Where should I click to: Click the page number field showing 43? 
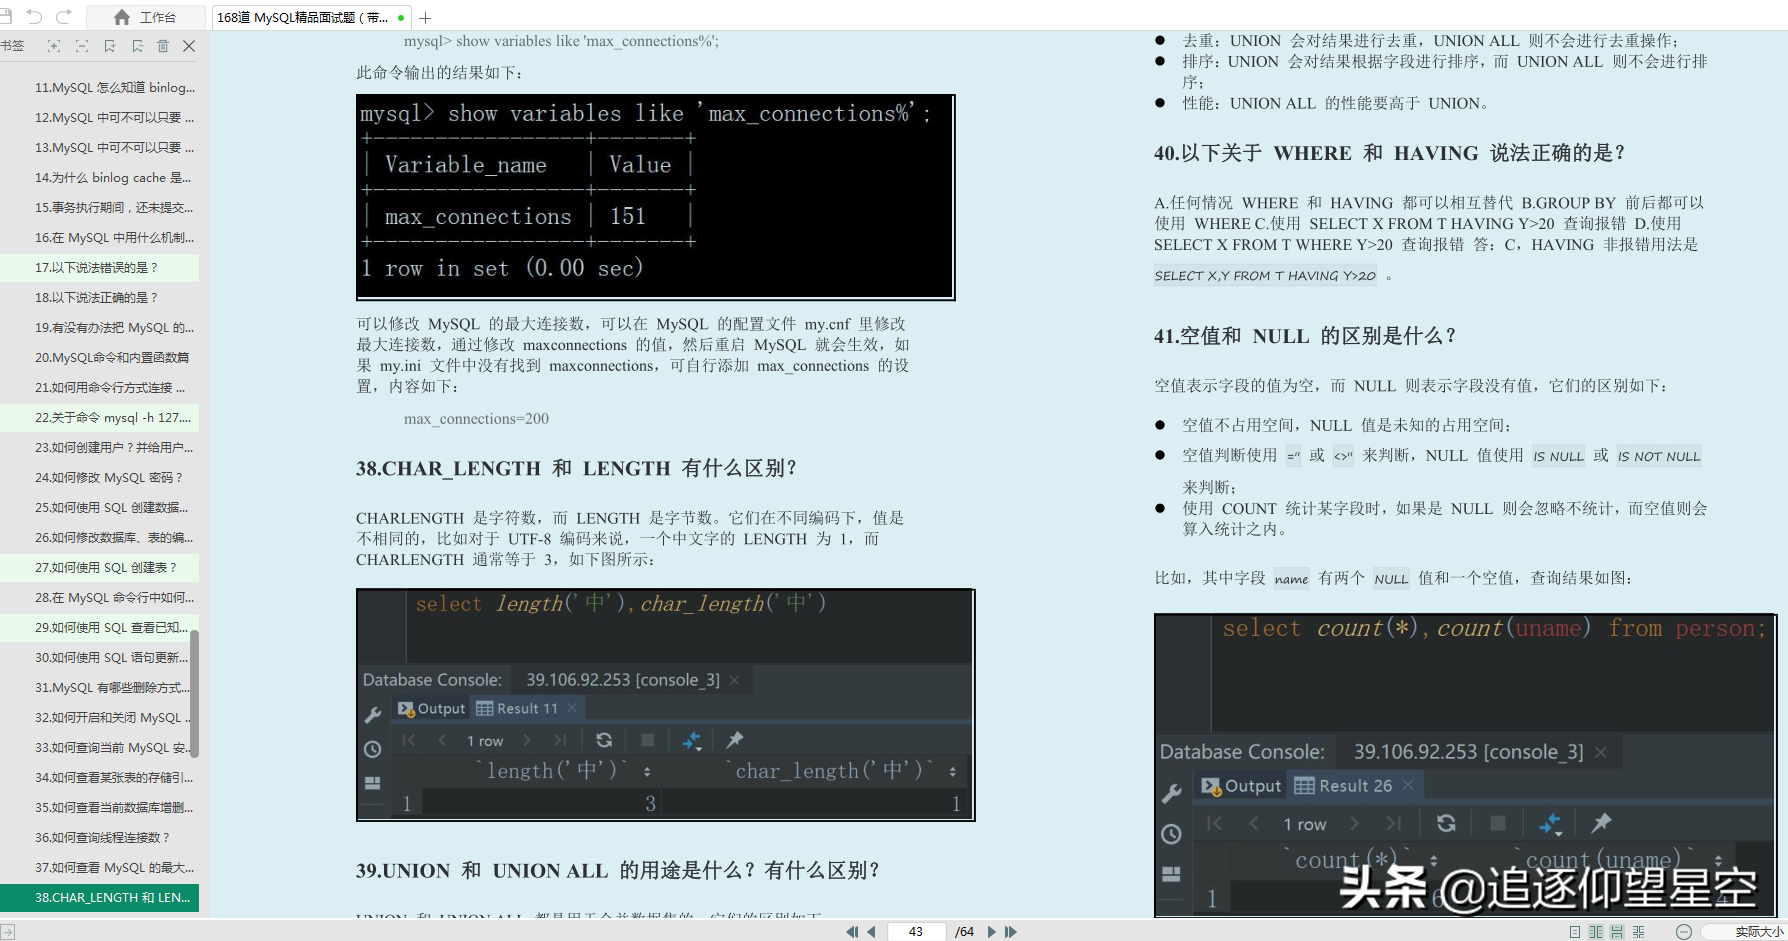tap(916, 931)
